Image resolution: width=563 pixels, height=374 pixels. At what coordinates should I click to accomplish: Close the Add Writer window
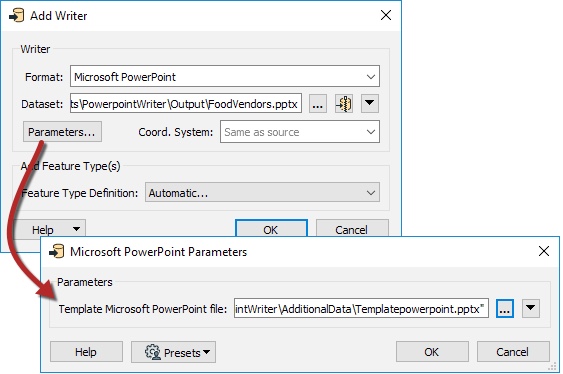pos(386,15)
